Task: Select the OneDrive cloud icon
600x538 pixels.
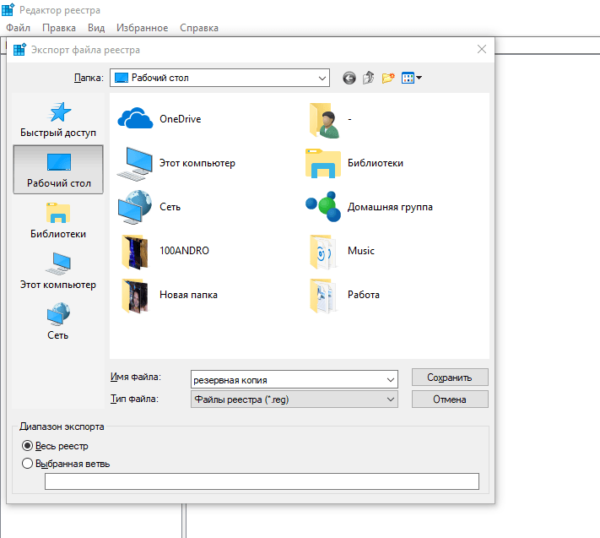Action: [x=135, y=118]
